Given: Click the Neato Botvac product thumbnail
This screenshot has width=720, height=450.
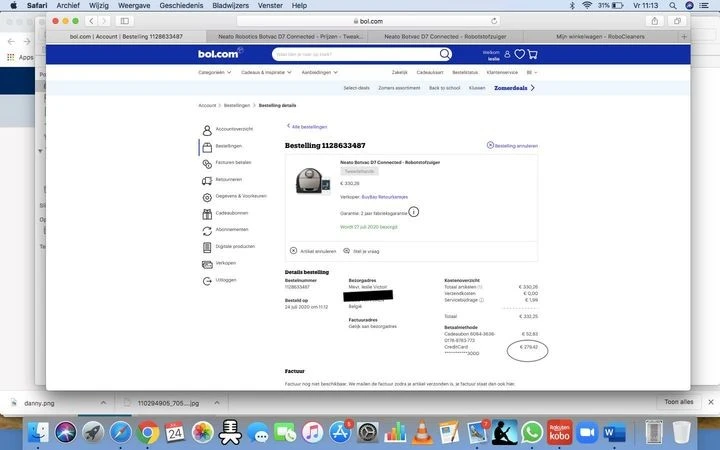Looking at the screenshot, I should click(x=312, y=180).
